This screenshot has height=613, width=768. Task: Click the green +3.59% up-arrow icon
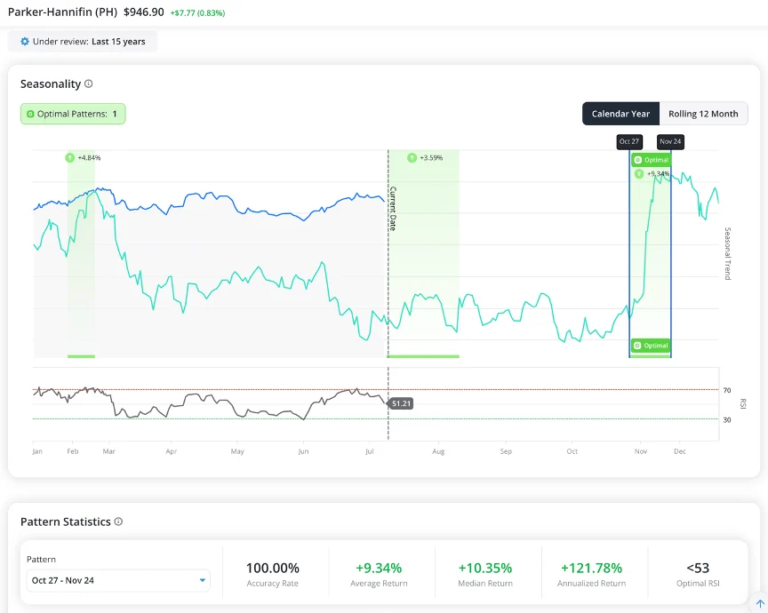point(412,158)
